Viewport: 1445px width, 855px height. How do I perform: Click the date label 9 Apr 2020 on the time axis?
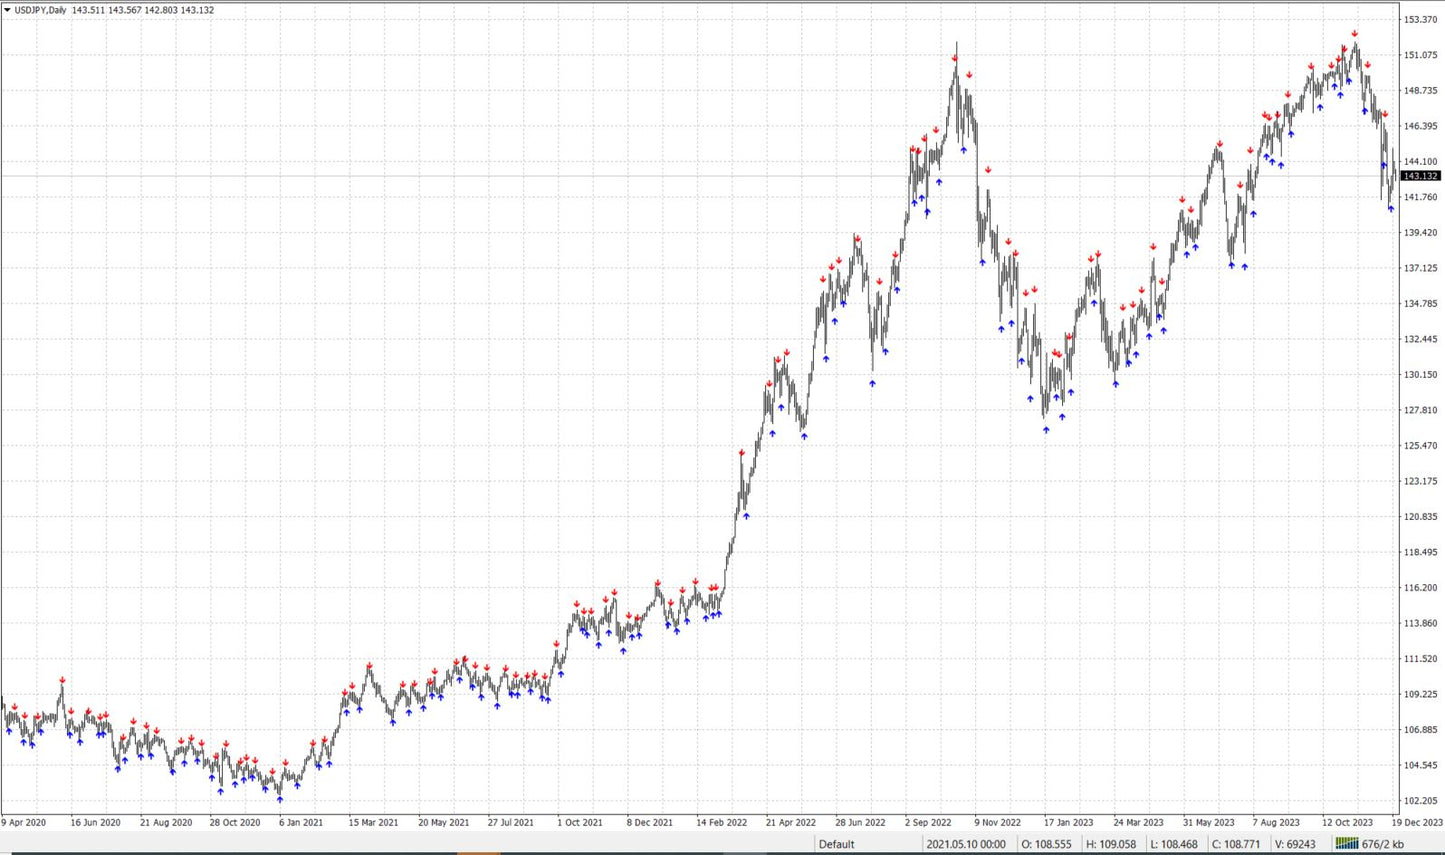point(23,822)
